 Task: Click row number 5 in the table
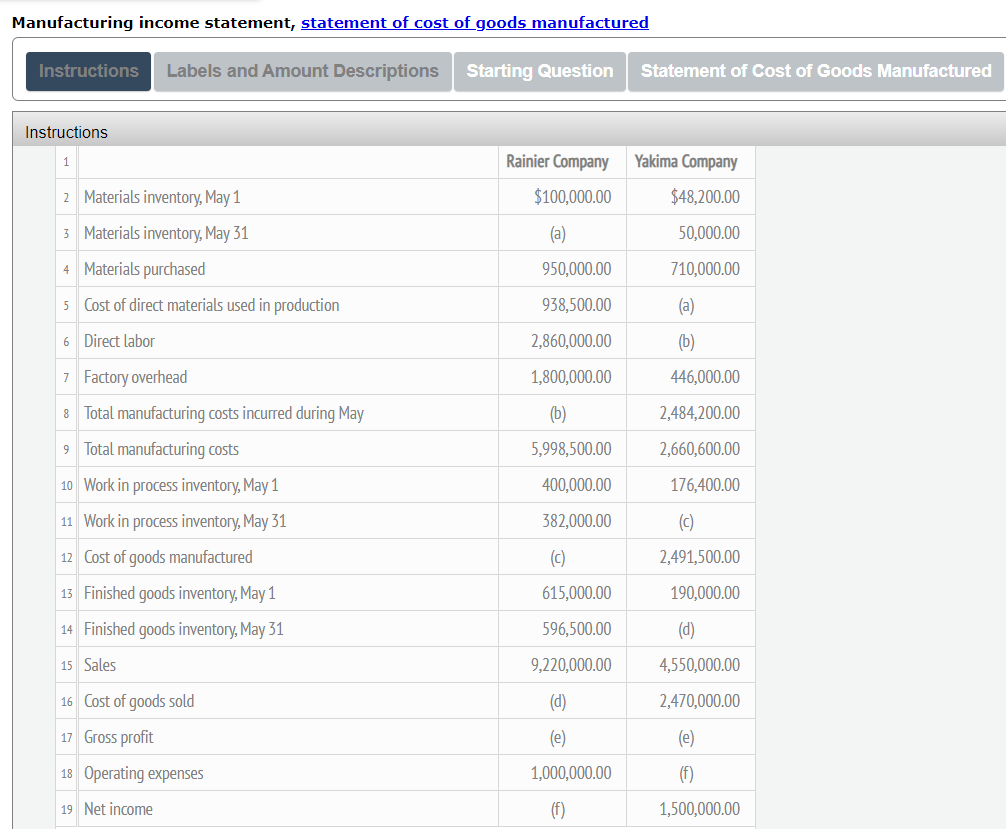tap(66, 305)
